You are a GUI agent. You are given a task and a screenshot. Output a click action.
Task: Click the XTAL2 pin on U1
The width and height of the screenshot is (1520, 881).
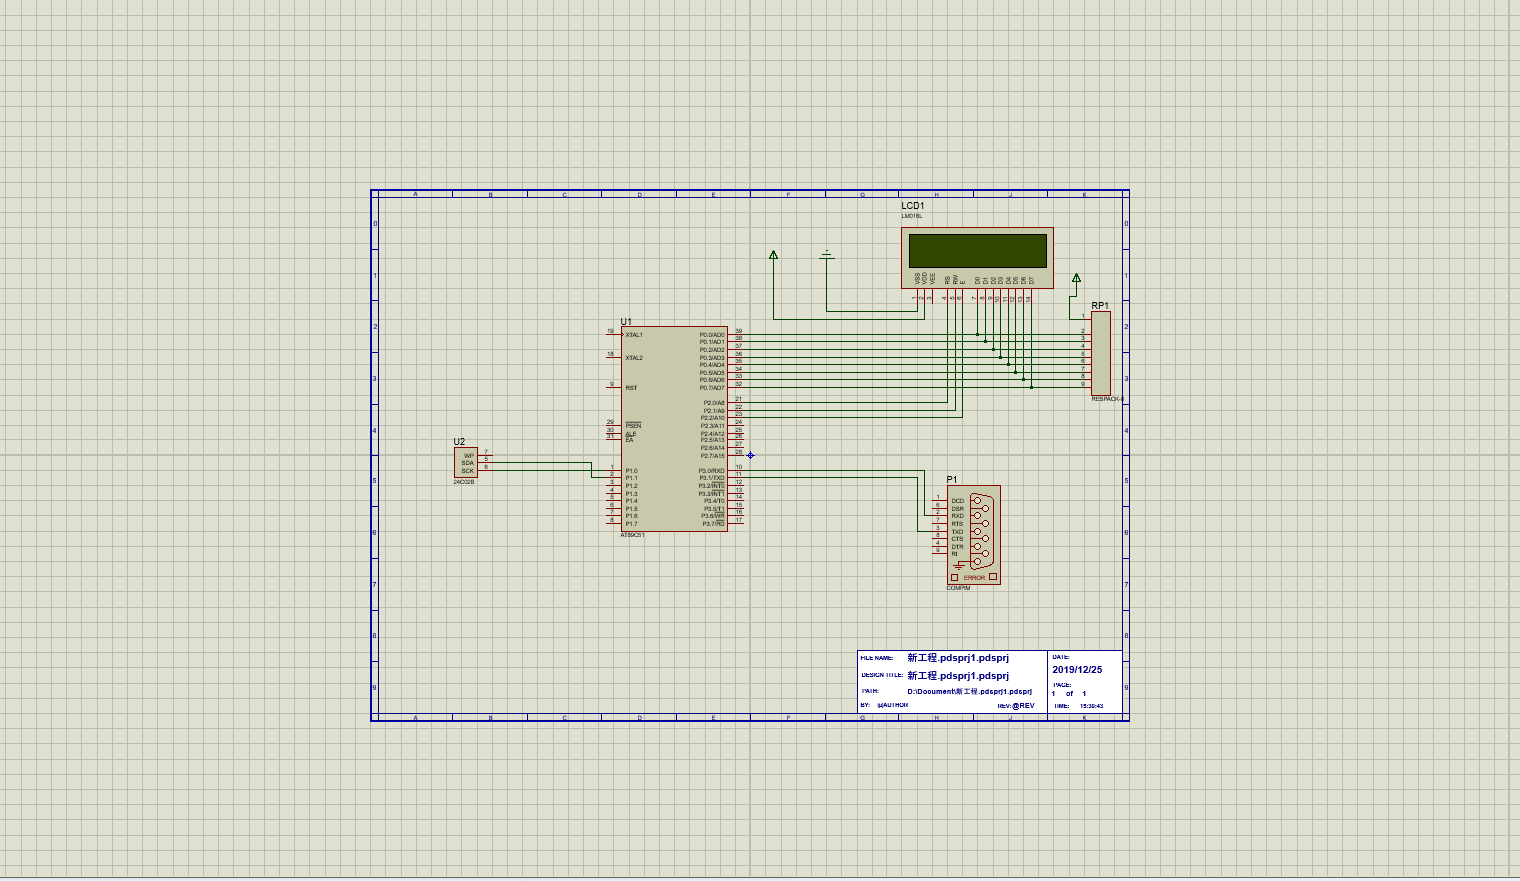(x=633, y=358)
